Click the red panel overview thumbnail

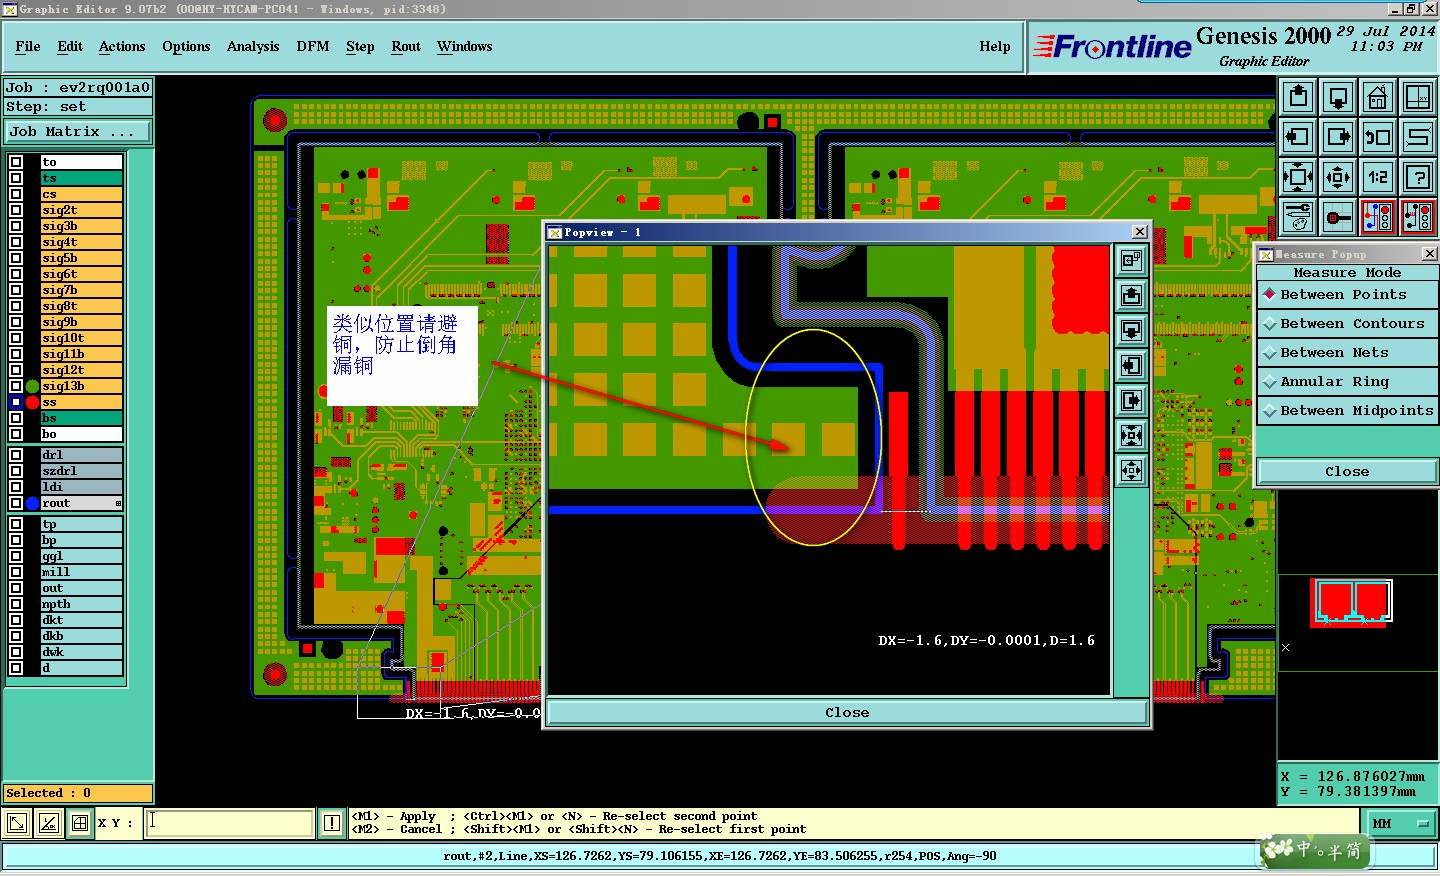pyautogui.click(x=1351, y=602)
